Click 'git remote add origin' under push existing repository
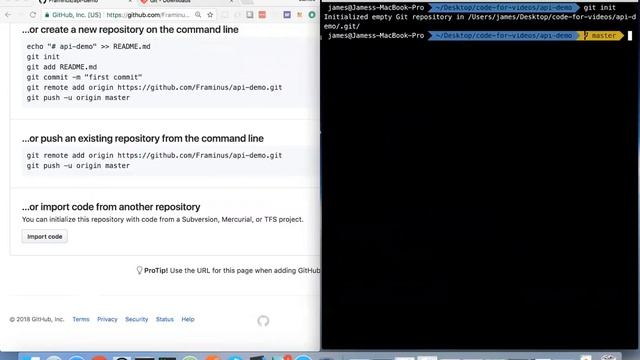640x360 pixels. click(x=154, y=156)
